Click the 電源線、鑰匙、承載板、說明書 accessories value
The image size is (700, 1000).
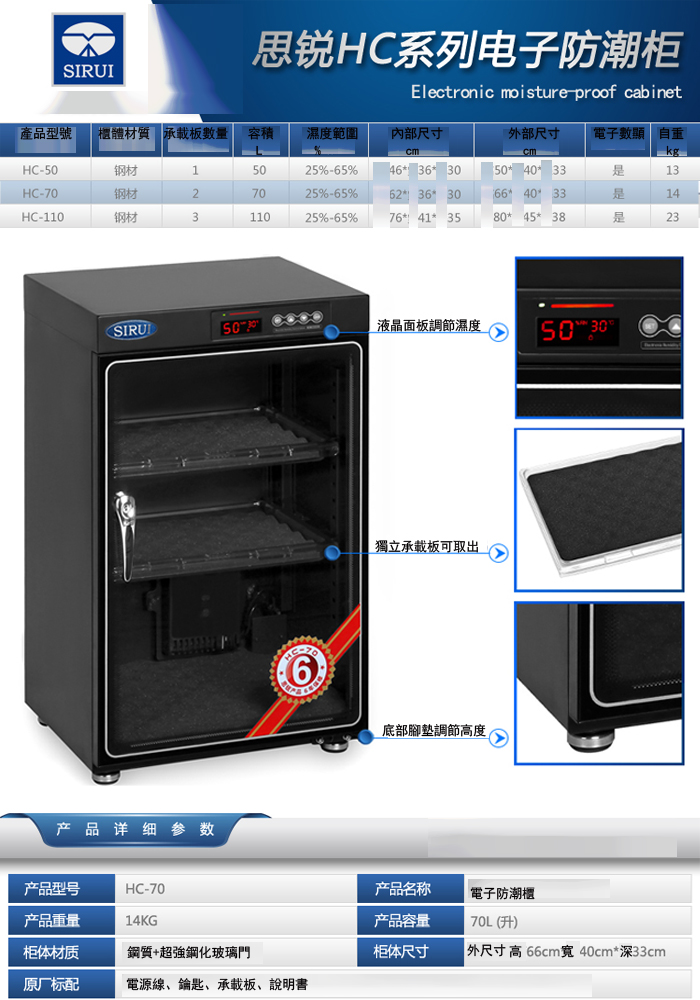pos(217,984)
